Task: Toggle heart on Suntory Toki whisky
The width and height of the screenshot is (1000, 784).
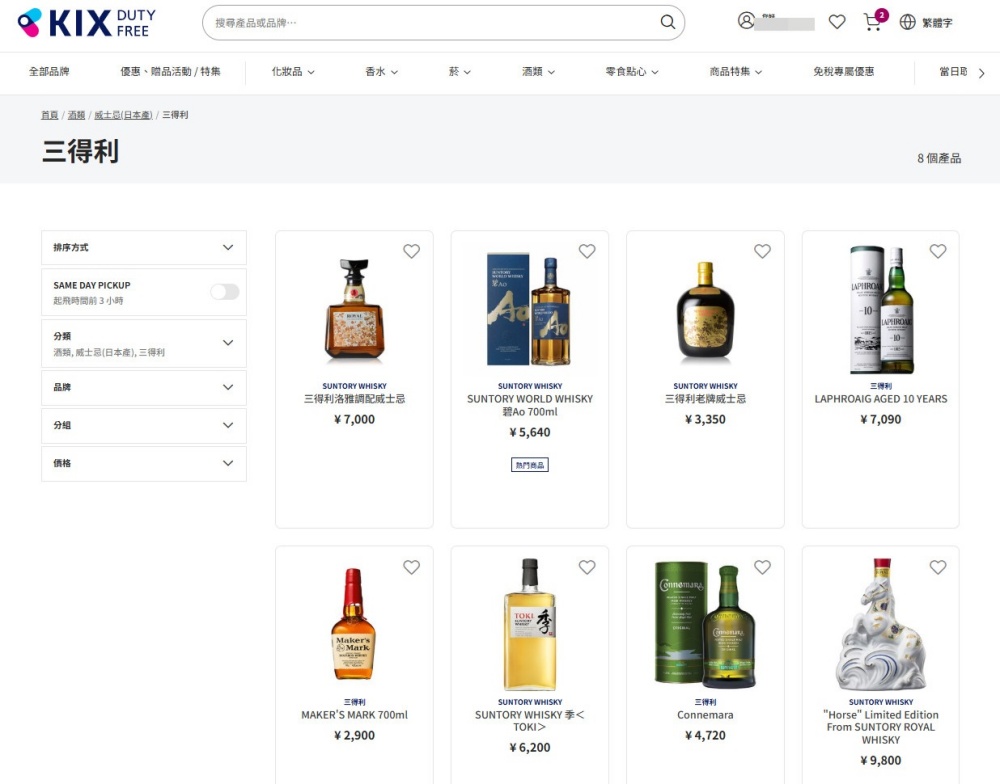Action: click(586, 567)
